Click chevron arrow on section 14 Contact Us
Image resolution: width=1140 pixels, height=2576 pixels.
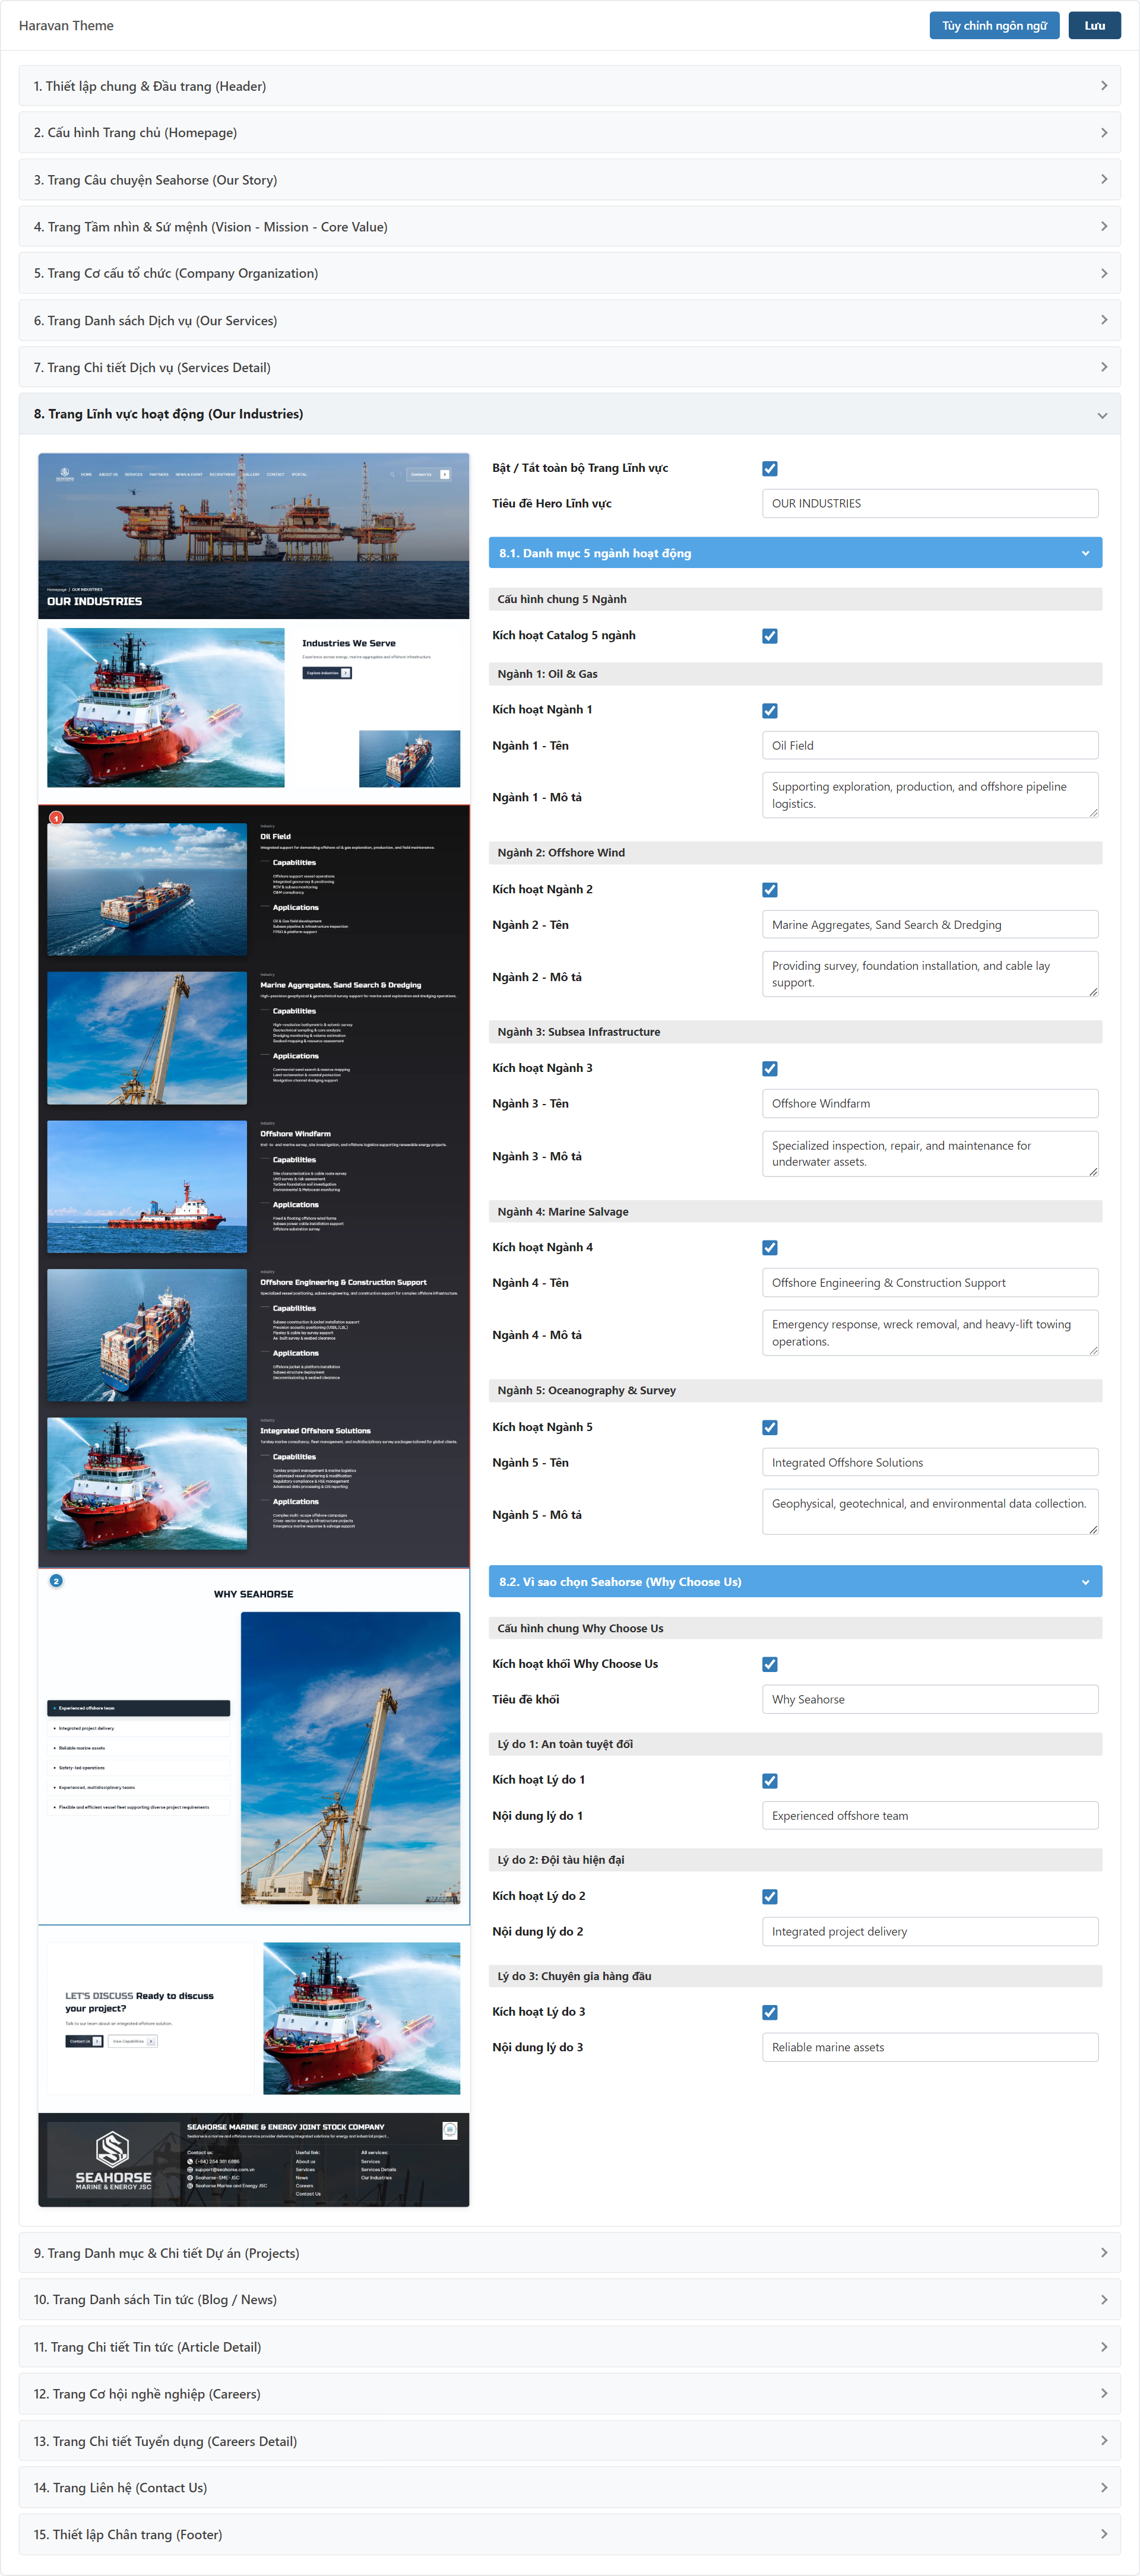click(1103, 2487)
